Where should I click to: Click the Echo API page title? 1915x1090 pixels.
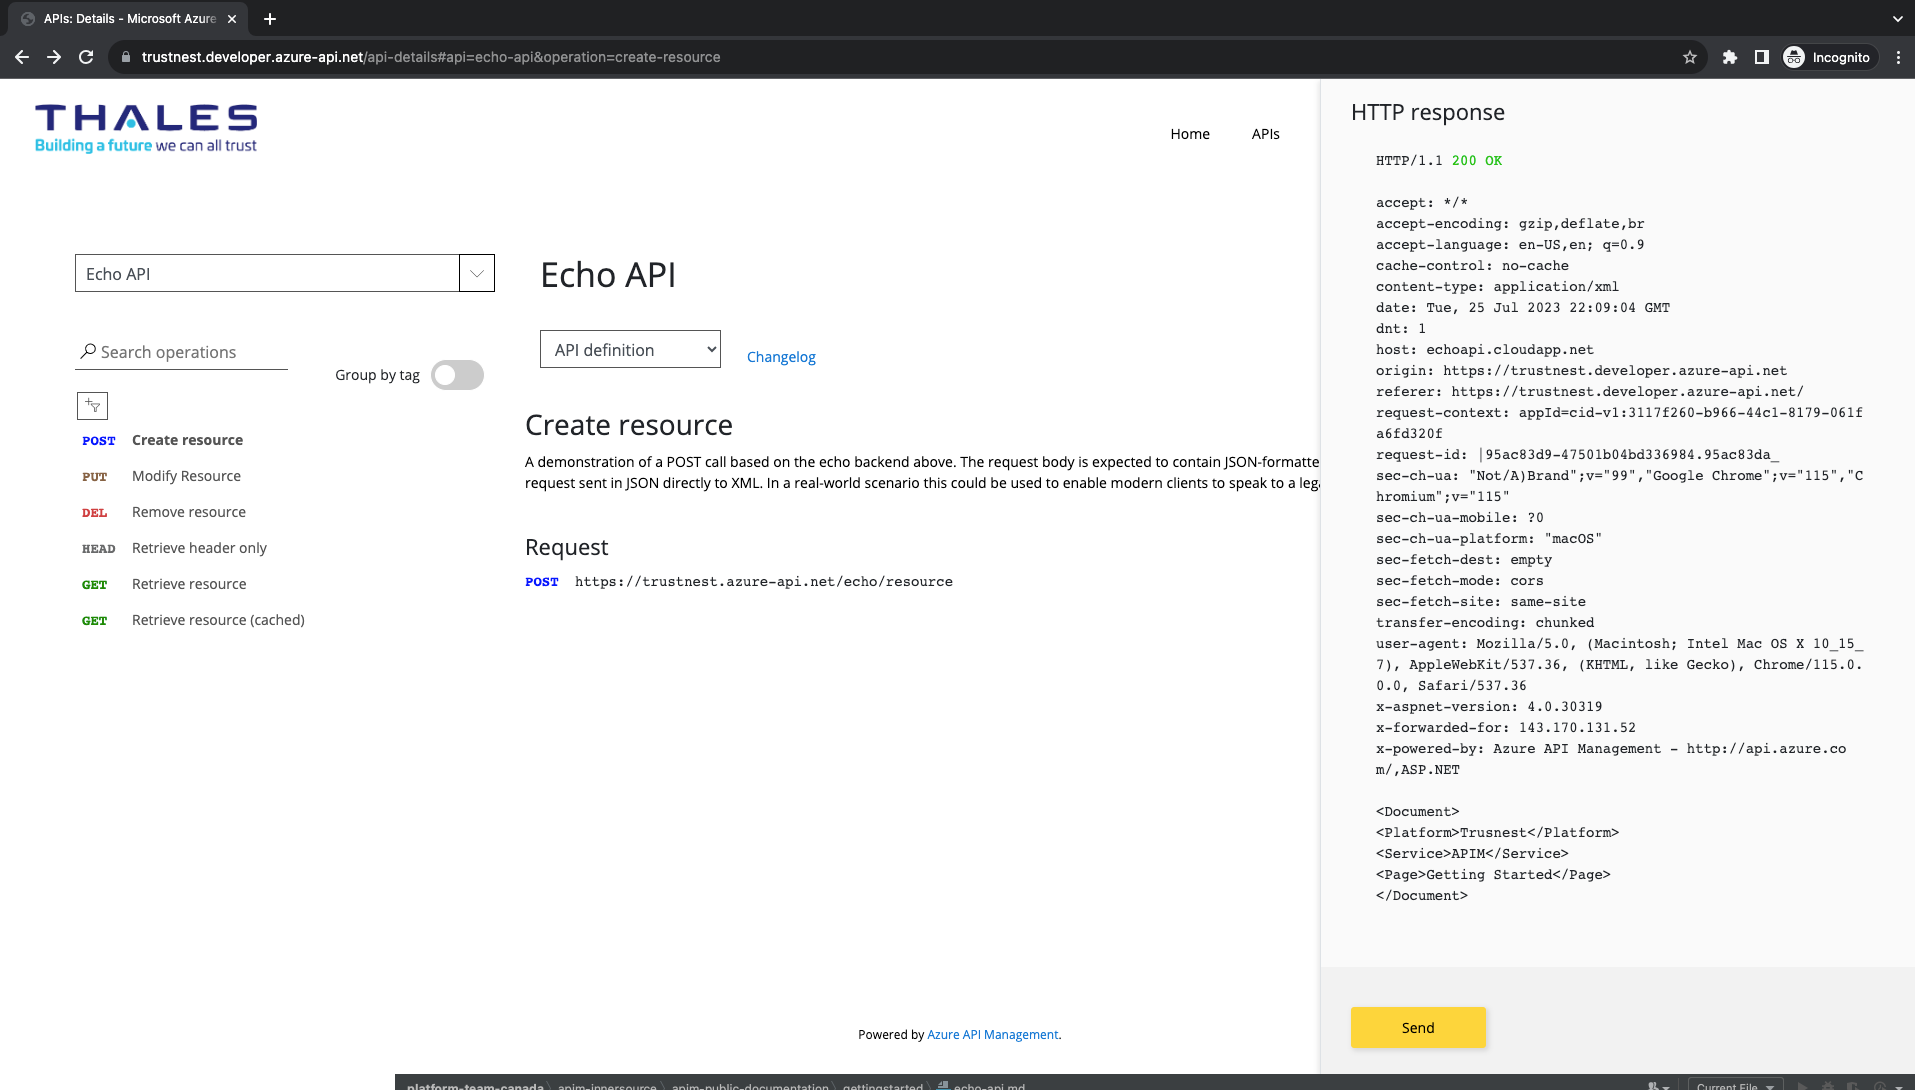tap(608, 275)
